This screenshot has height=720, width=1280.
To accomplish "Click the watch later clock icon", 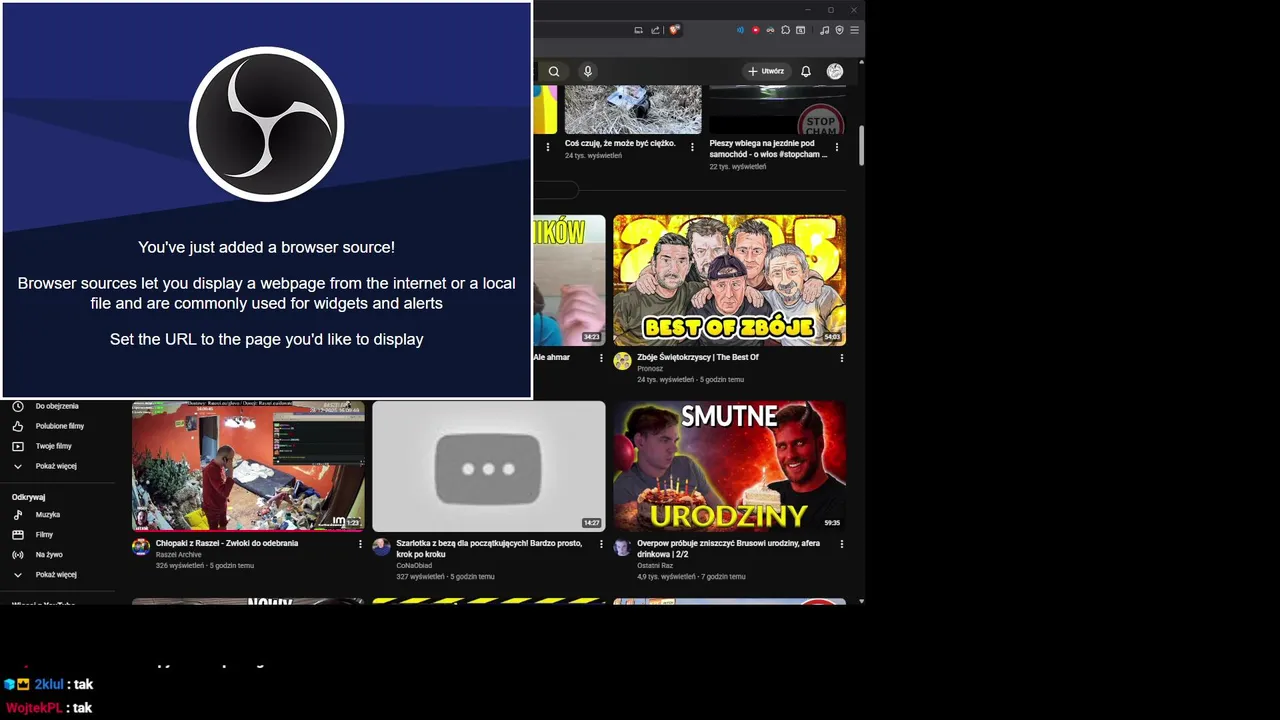I will (x=17, y=406).
